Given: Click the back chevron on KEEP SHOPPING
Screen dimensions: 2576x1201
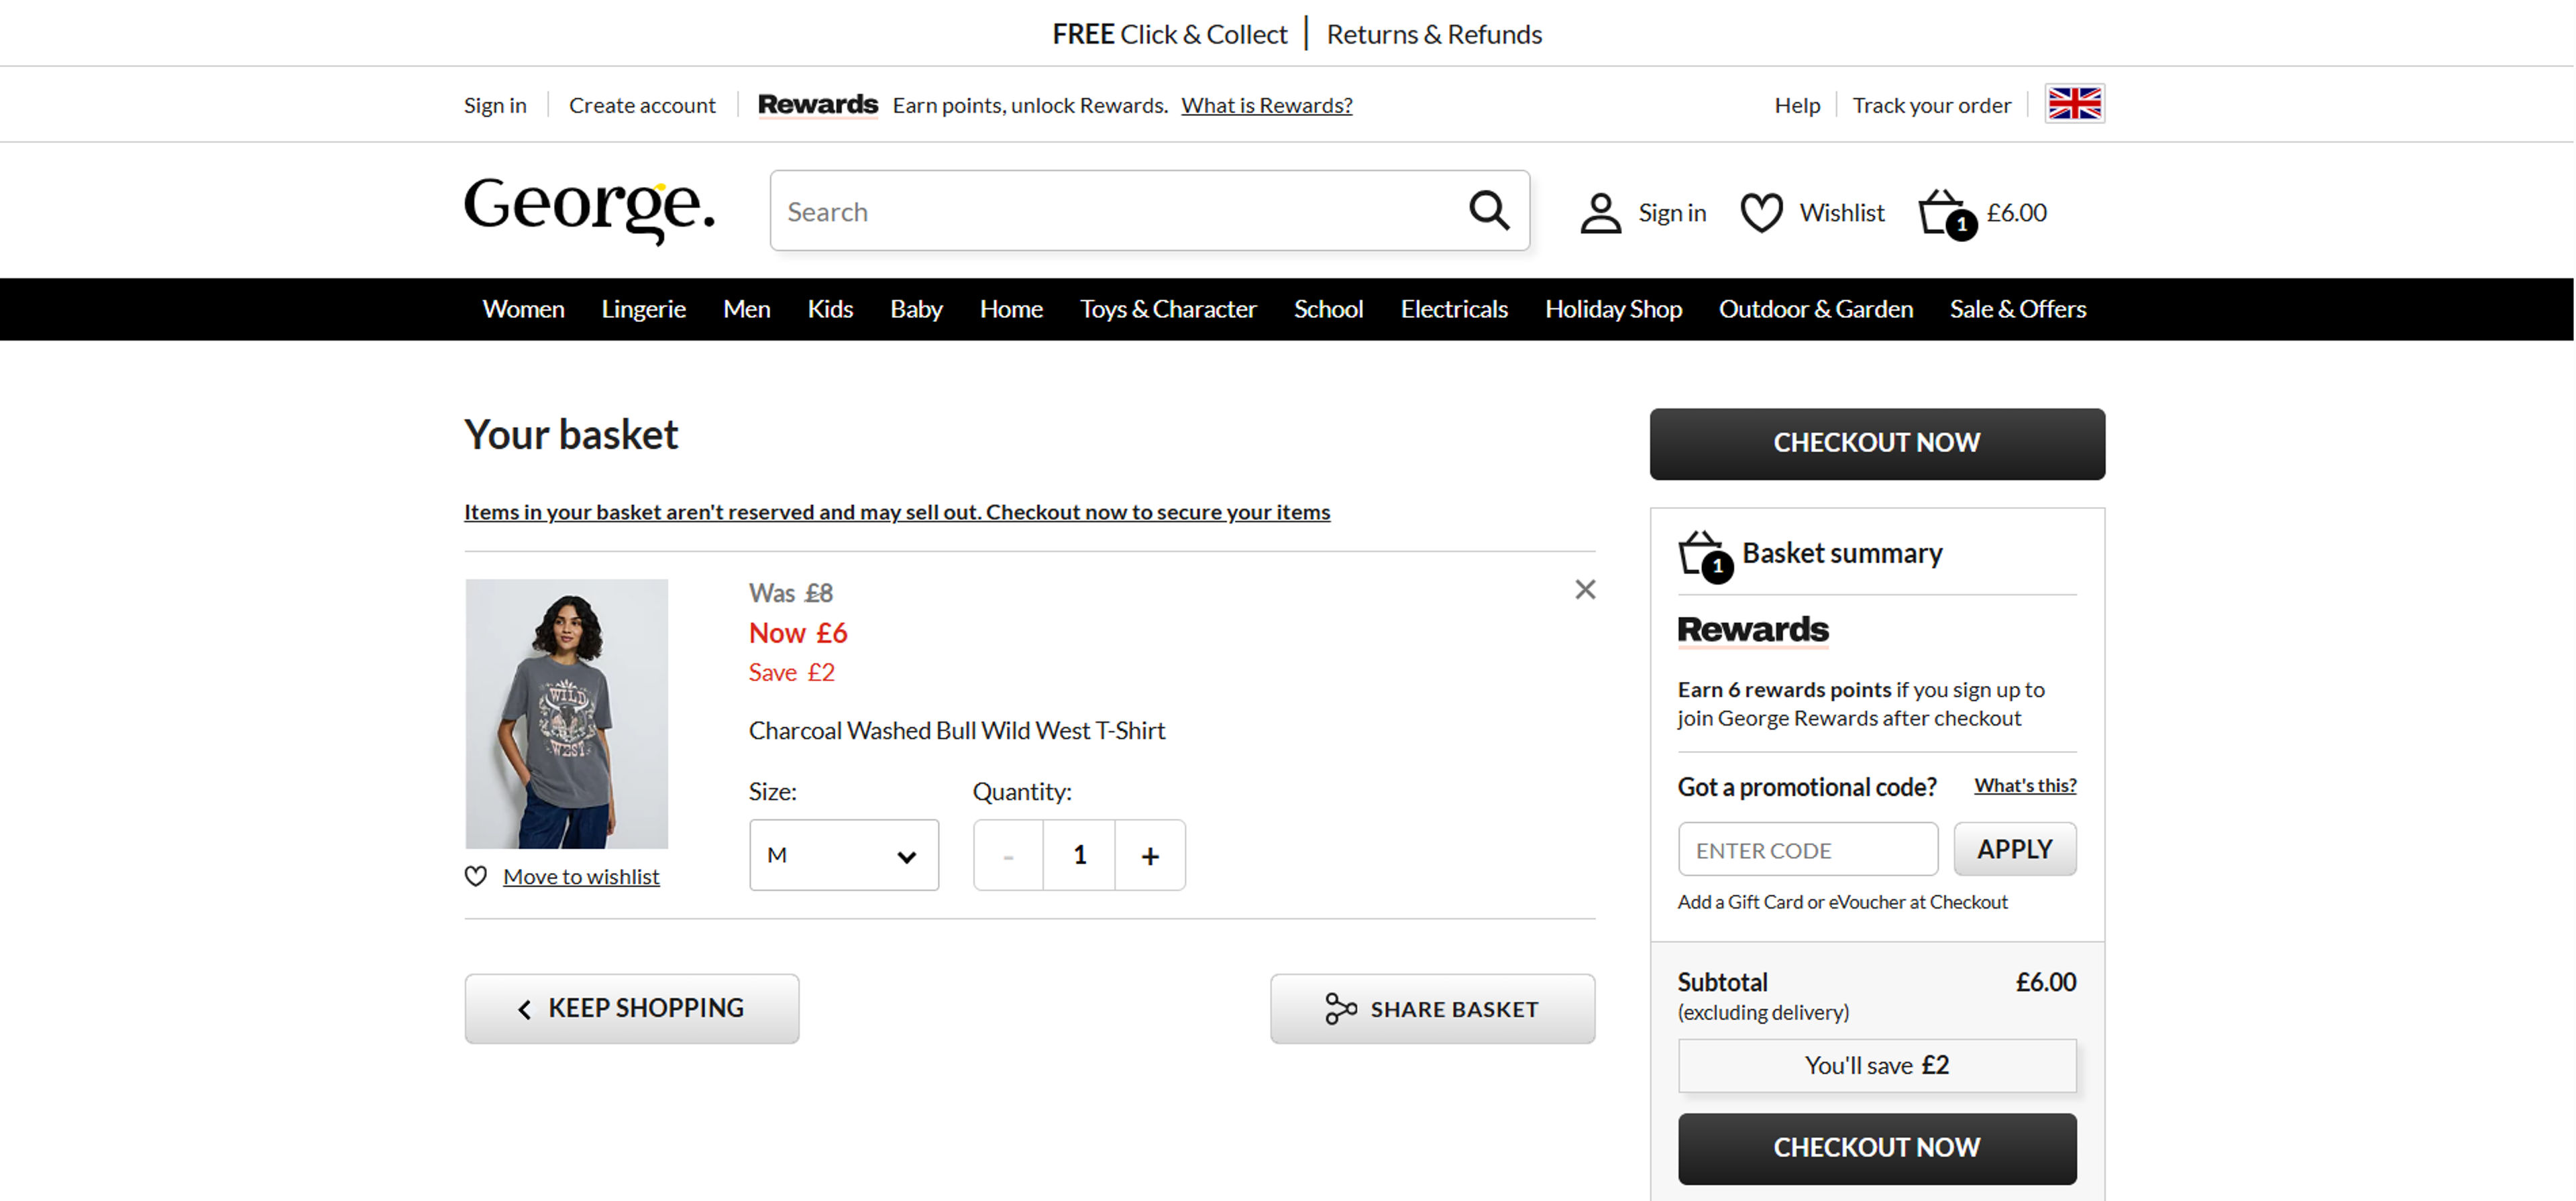Looking at the screenshot, I should (x=524, y=1010).
